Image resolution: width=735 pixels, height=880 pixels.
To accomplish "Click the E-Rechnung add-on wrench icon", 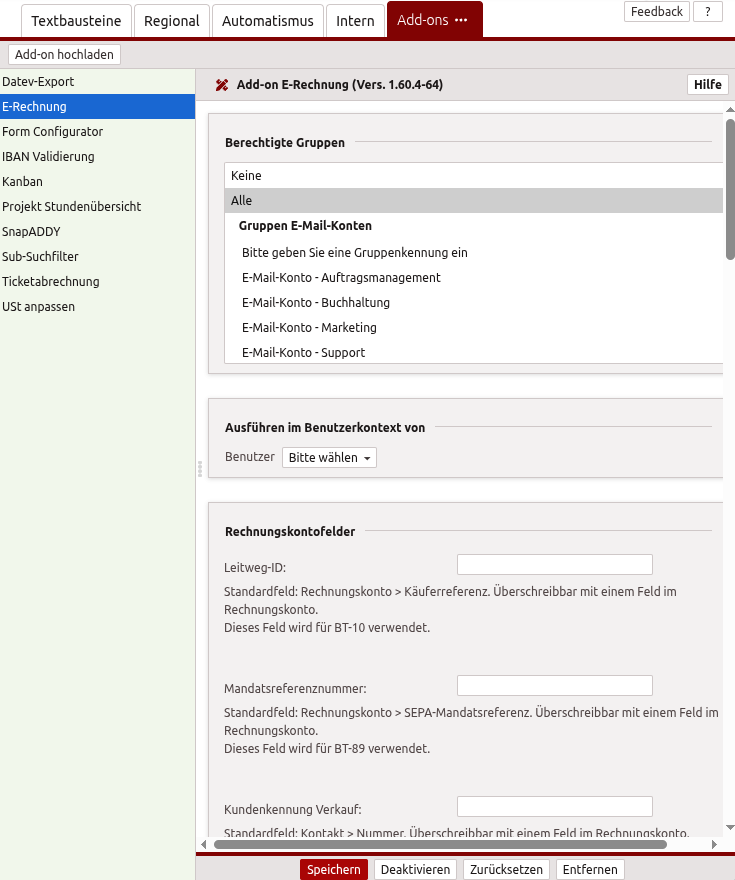I will (x=222, y=85).
